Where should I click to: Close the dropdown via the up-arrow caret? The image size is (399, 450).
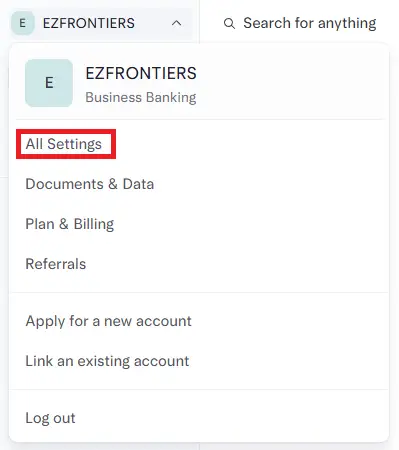point(176,23)
